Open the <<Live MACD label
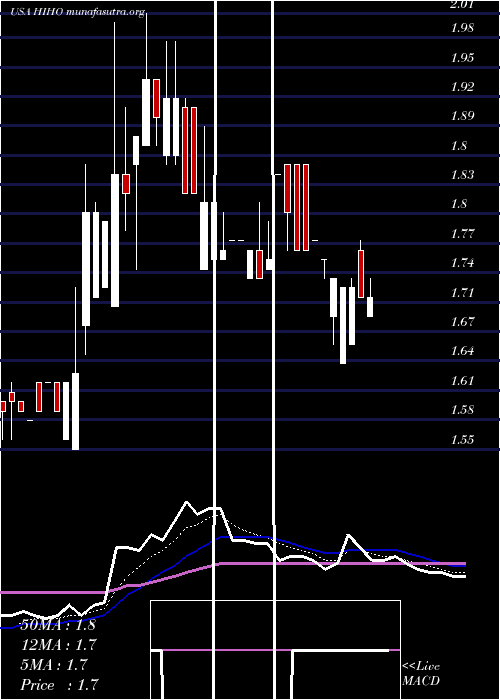 click(x=421, y=674)
